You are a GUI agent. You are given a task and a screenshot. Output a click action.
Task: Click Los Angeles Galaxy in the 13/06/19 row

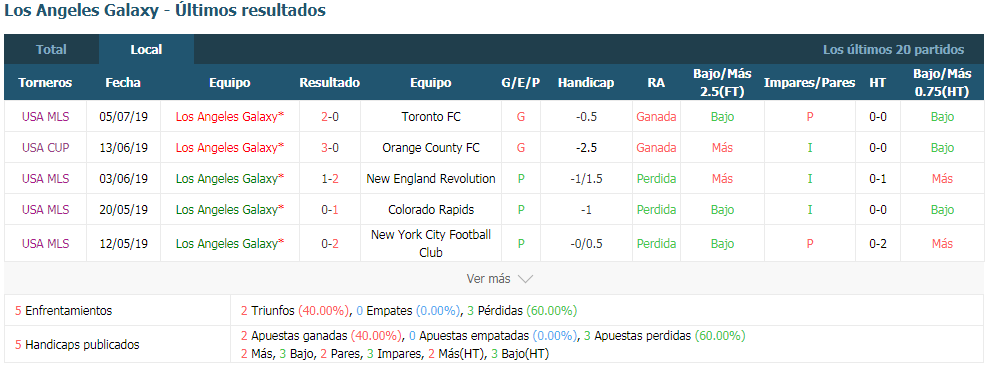(x=230, y=147)
